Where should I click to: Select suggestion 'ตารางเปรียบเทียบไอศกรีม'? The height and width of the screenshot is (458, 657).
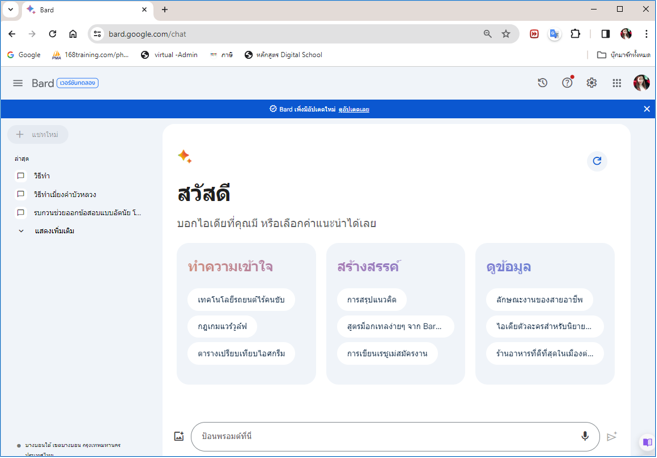point(241,353)
